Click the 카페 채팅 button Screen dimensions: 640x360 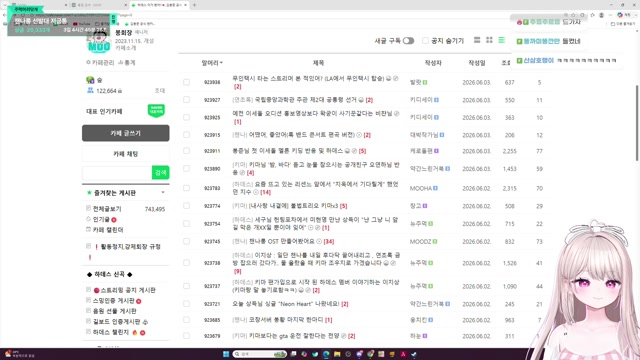click(125, 154)
